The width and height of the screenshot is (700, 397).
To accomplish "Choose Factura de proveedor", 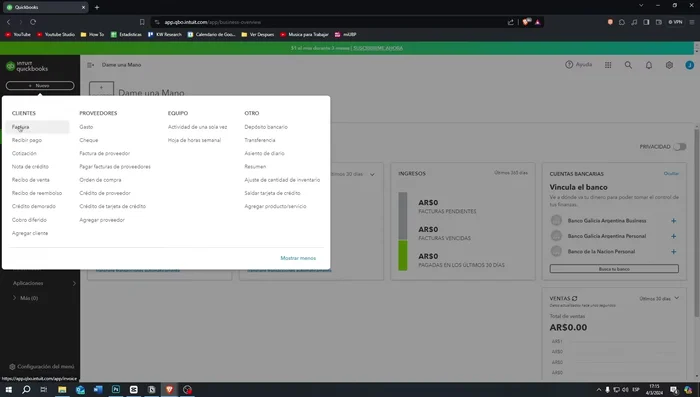I will 104,153.
